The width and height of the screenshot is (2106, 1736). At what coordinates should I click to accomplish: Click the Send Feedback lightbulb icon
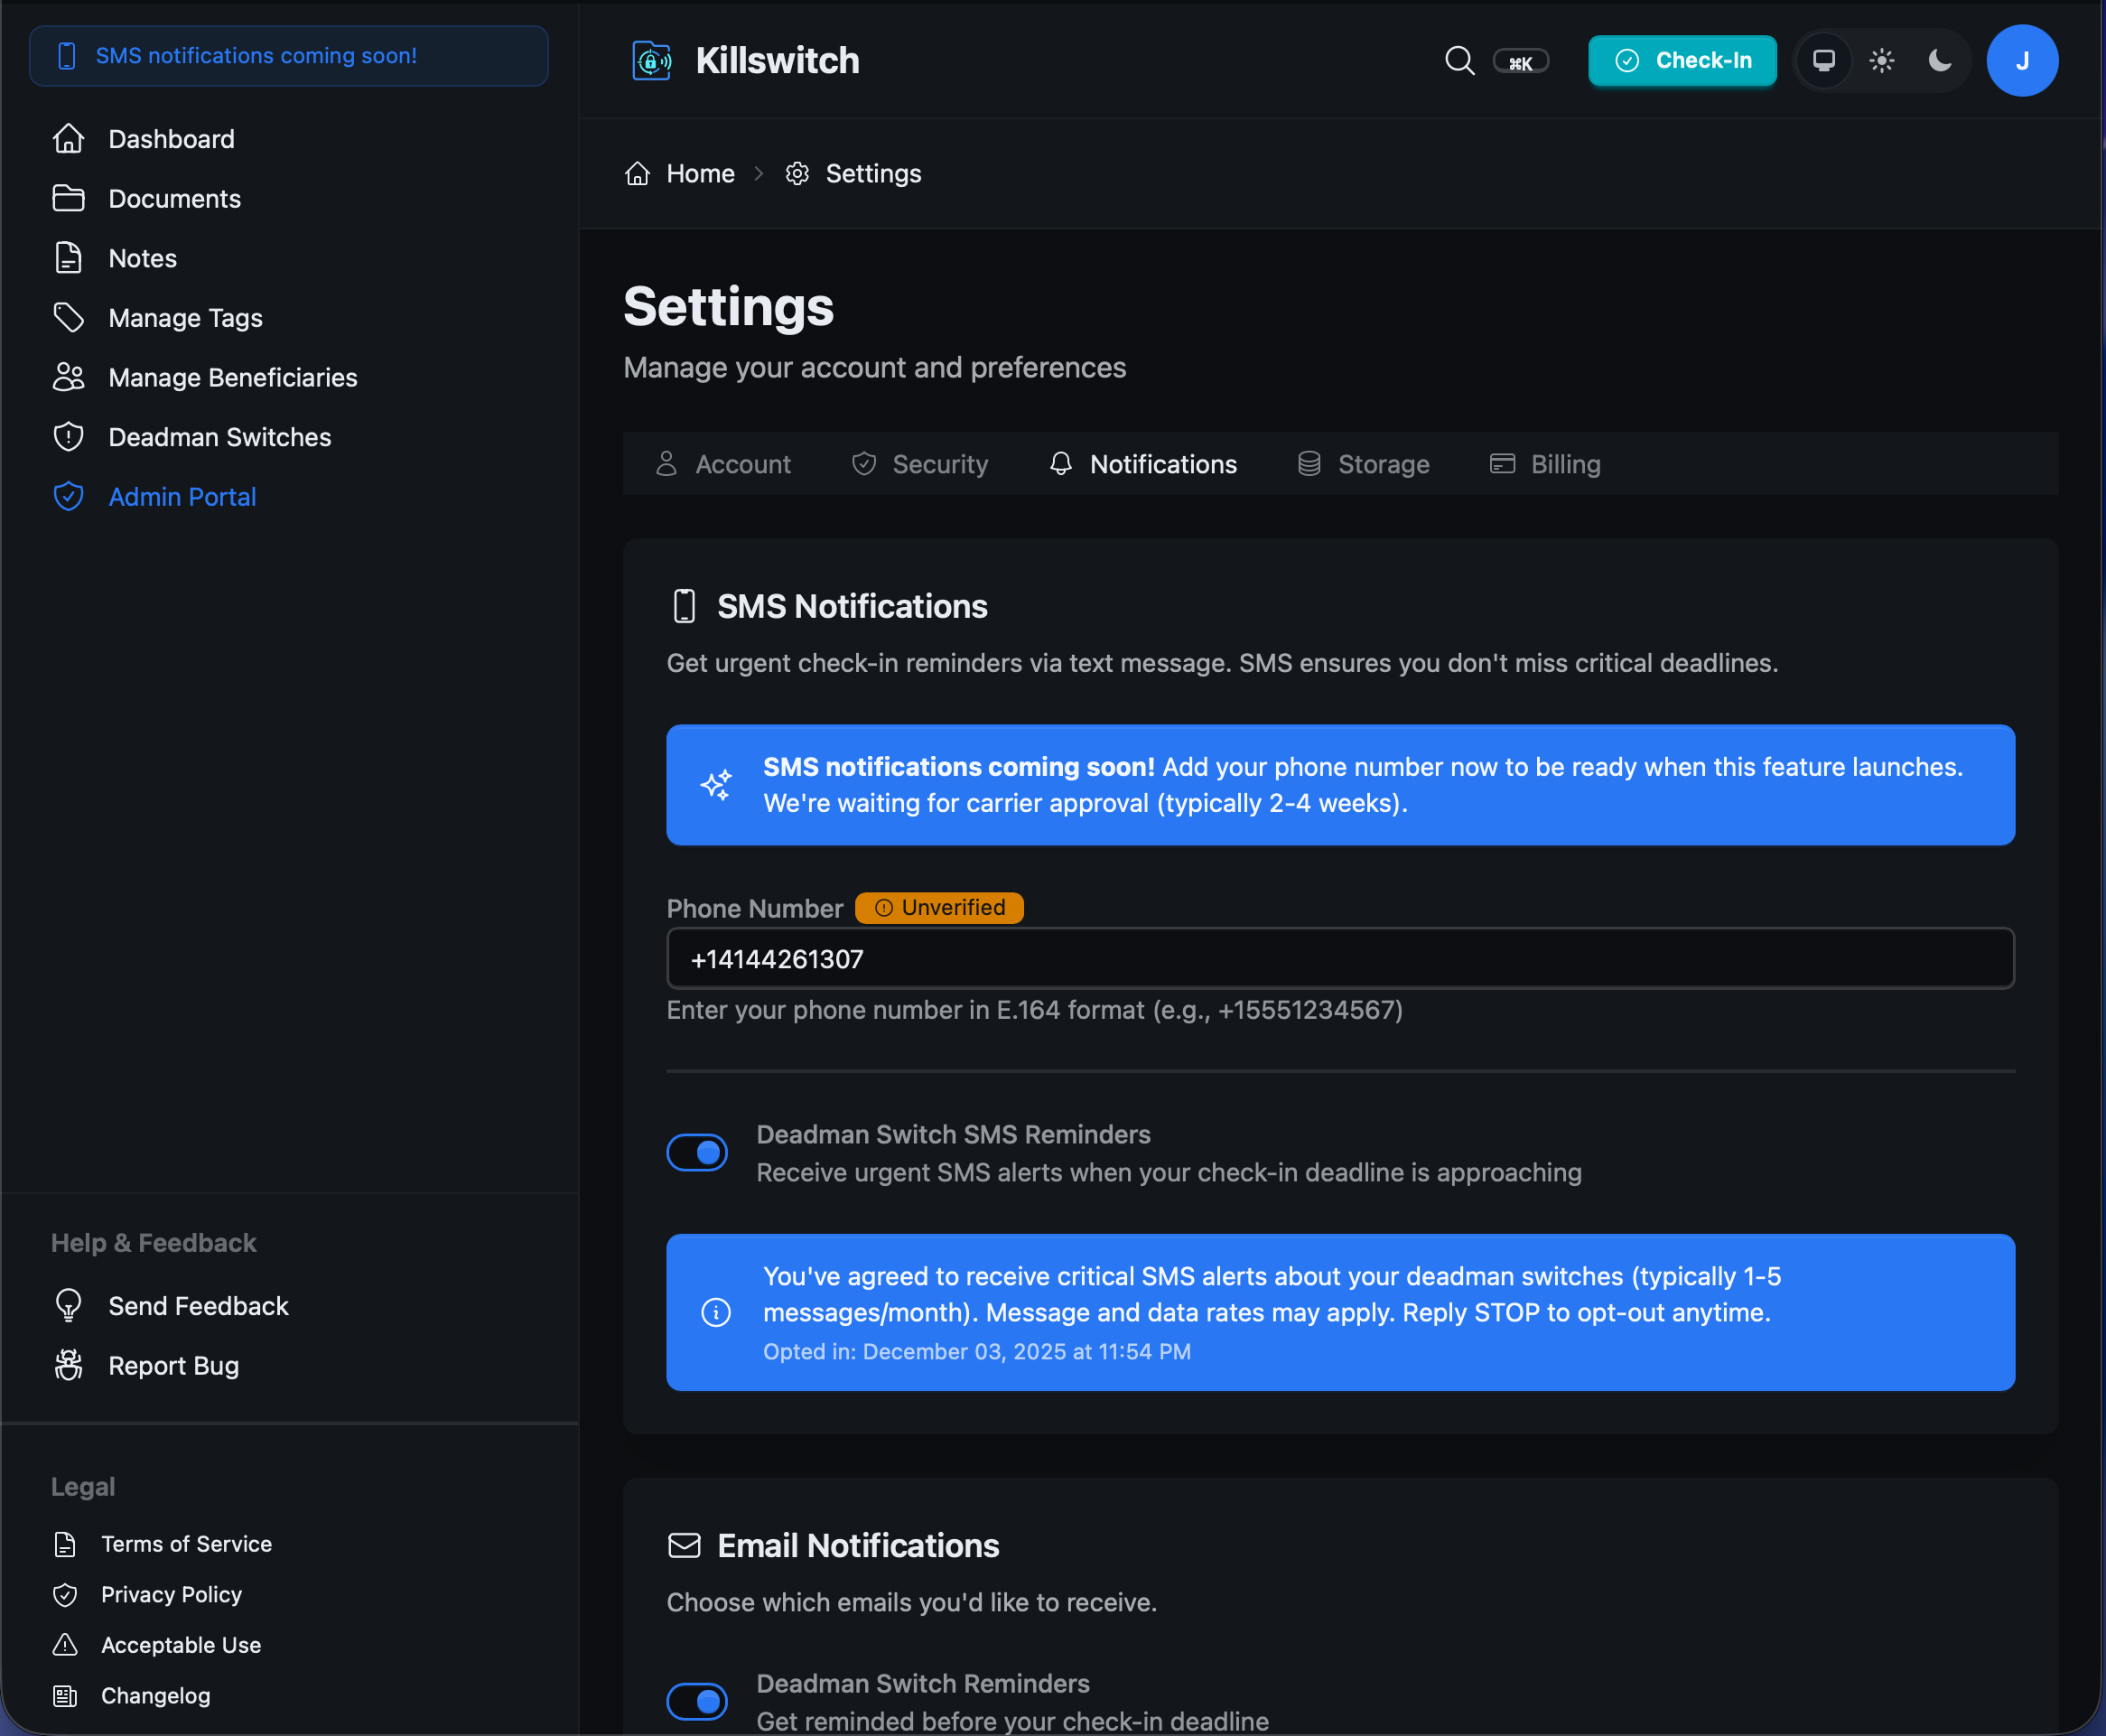tap(69, 1306)
